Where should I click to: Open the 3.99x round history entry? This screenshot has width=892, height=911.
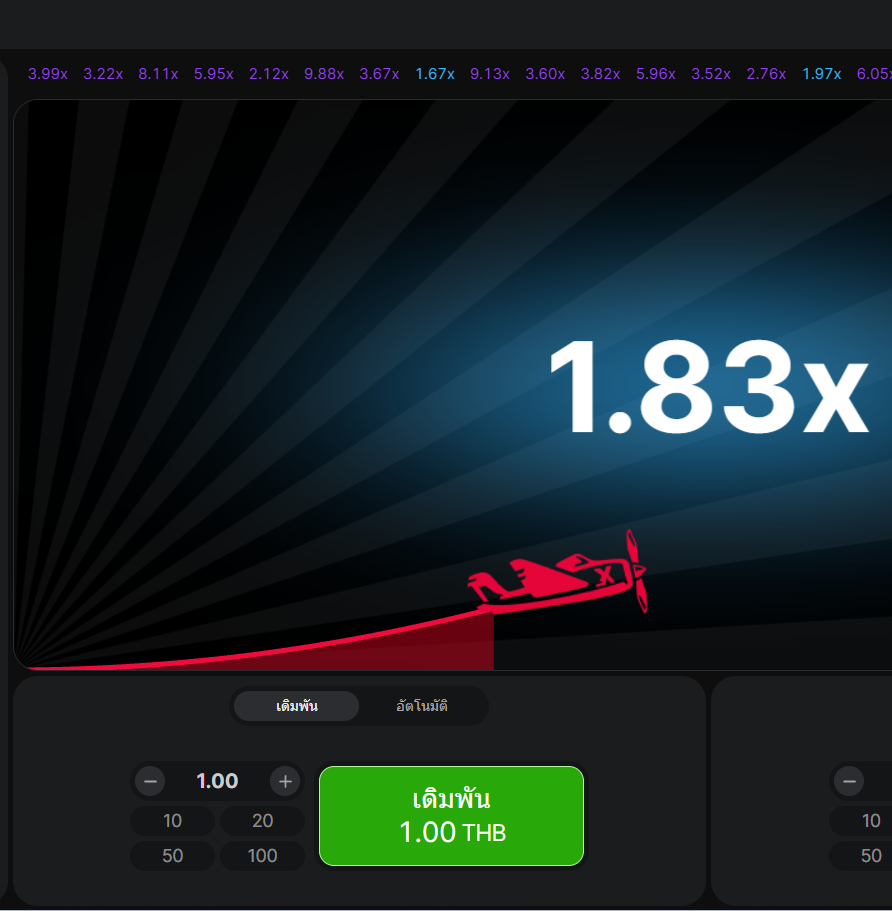[x=48, y=74]
